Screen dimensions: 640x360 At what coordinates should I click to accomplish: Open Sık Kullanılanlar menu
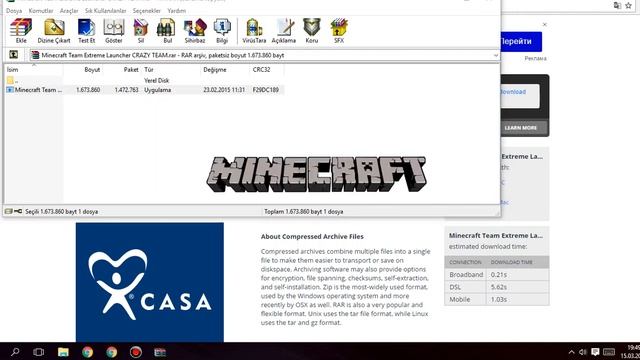[x=106, y=11]
